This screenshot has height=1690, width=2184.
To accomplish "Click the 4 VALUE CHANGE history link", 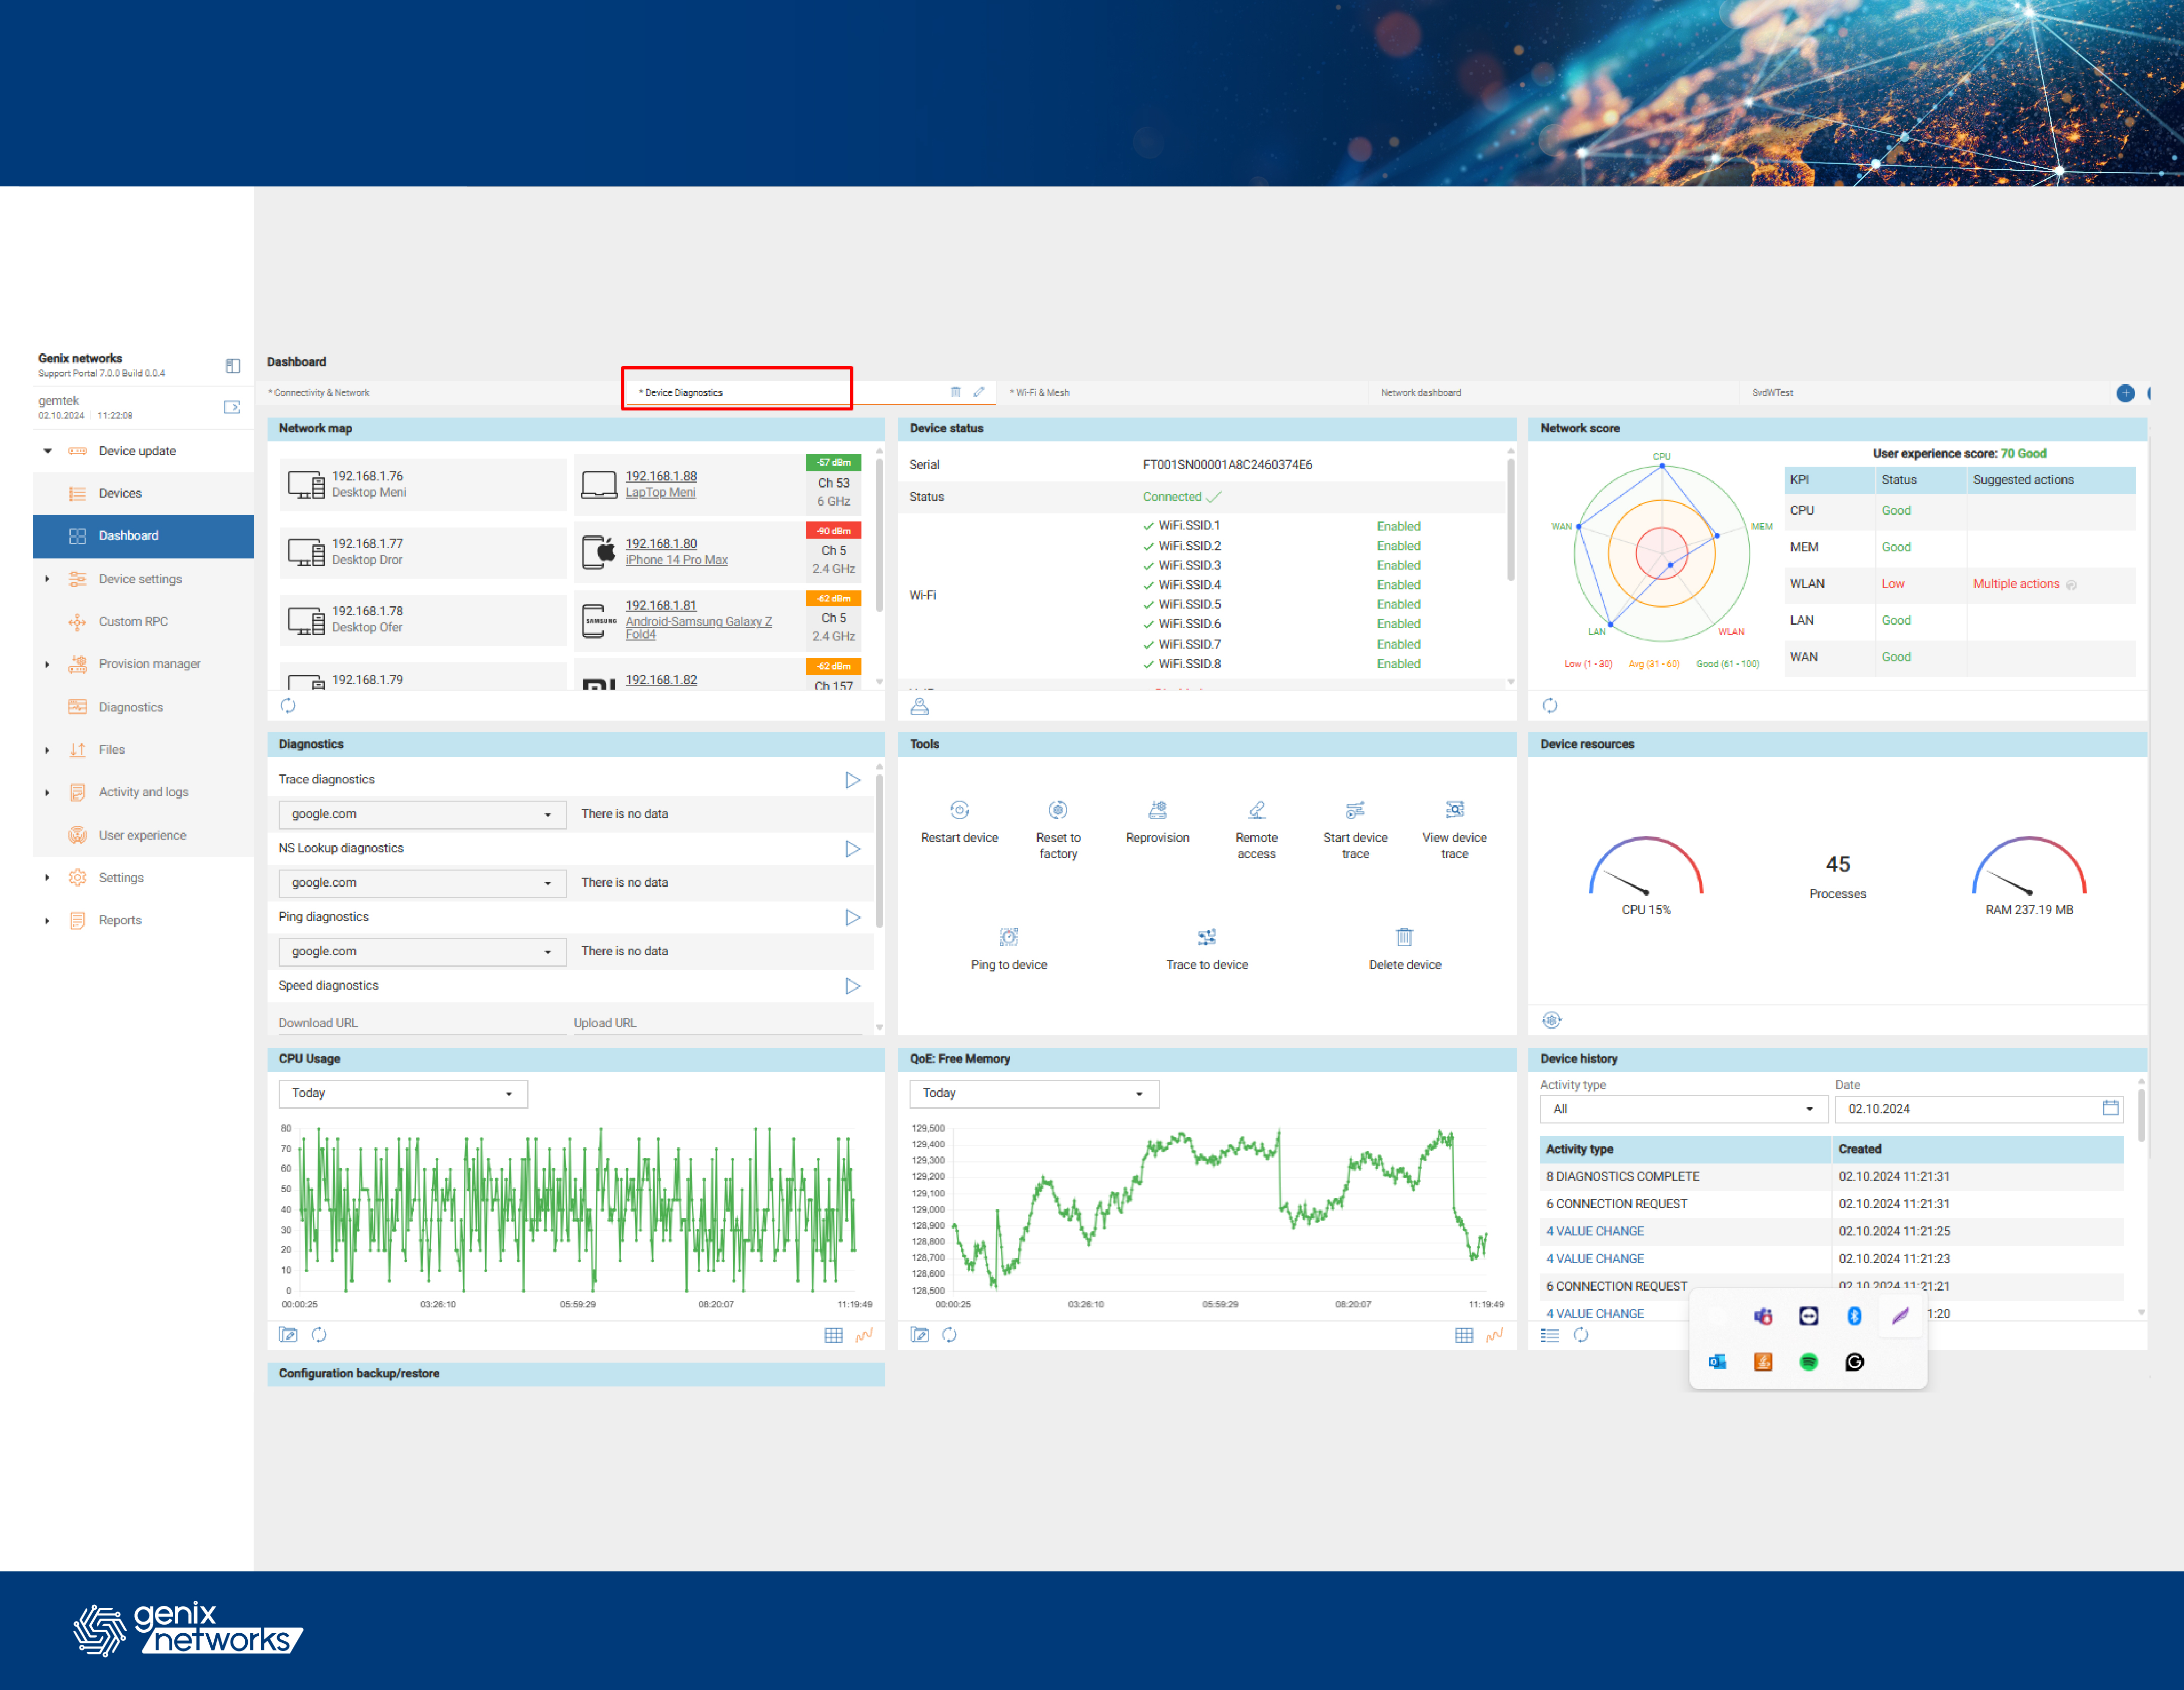I will (x=1594, y=1231).
